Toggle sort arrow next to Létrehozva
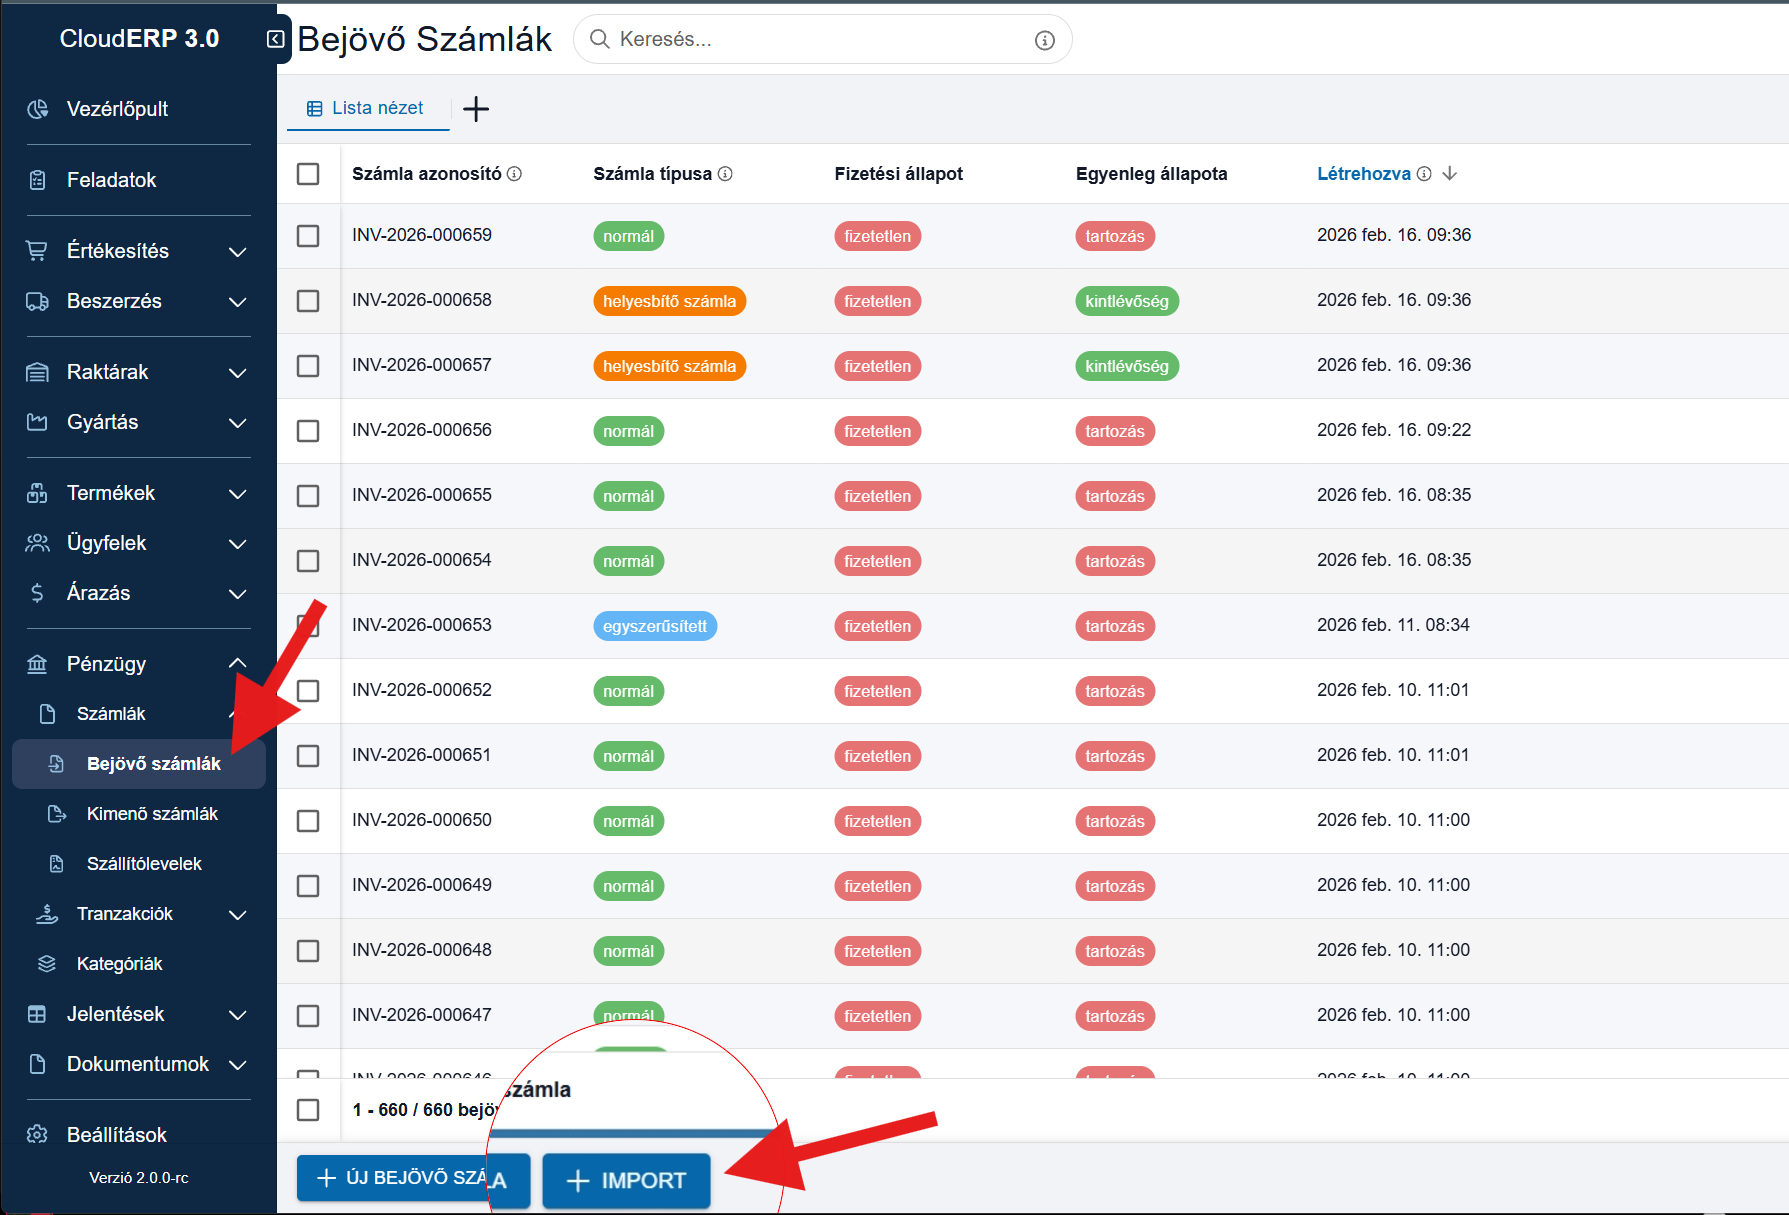The image size is (1789, 1215). pyautogui.click(x=1450, y=174)
